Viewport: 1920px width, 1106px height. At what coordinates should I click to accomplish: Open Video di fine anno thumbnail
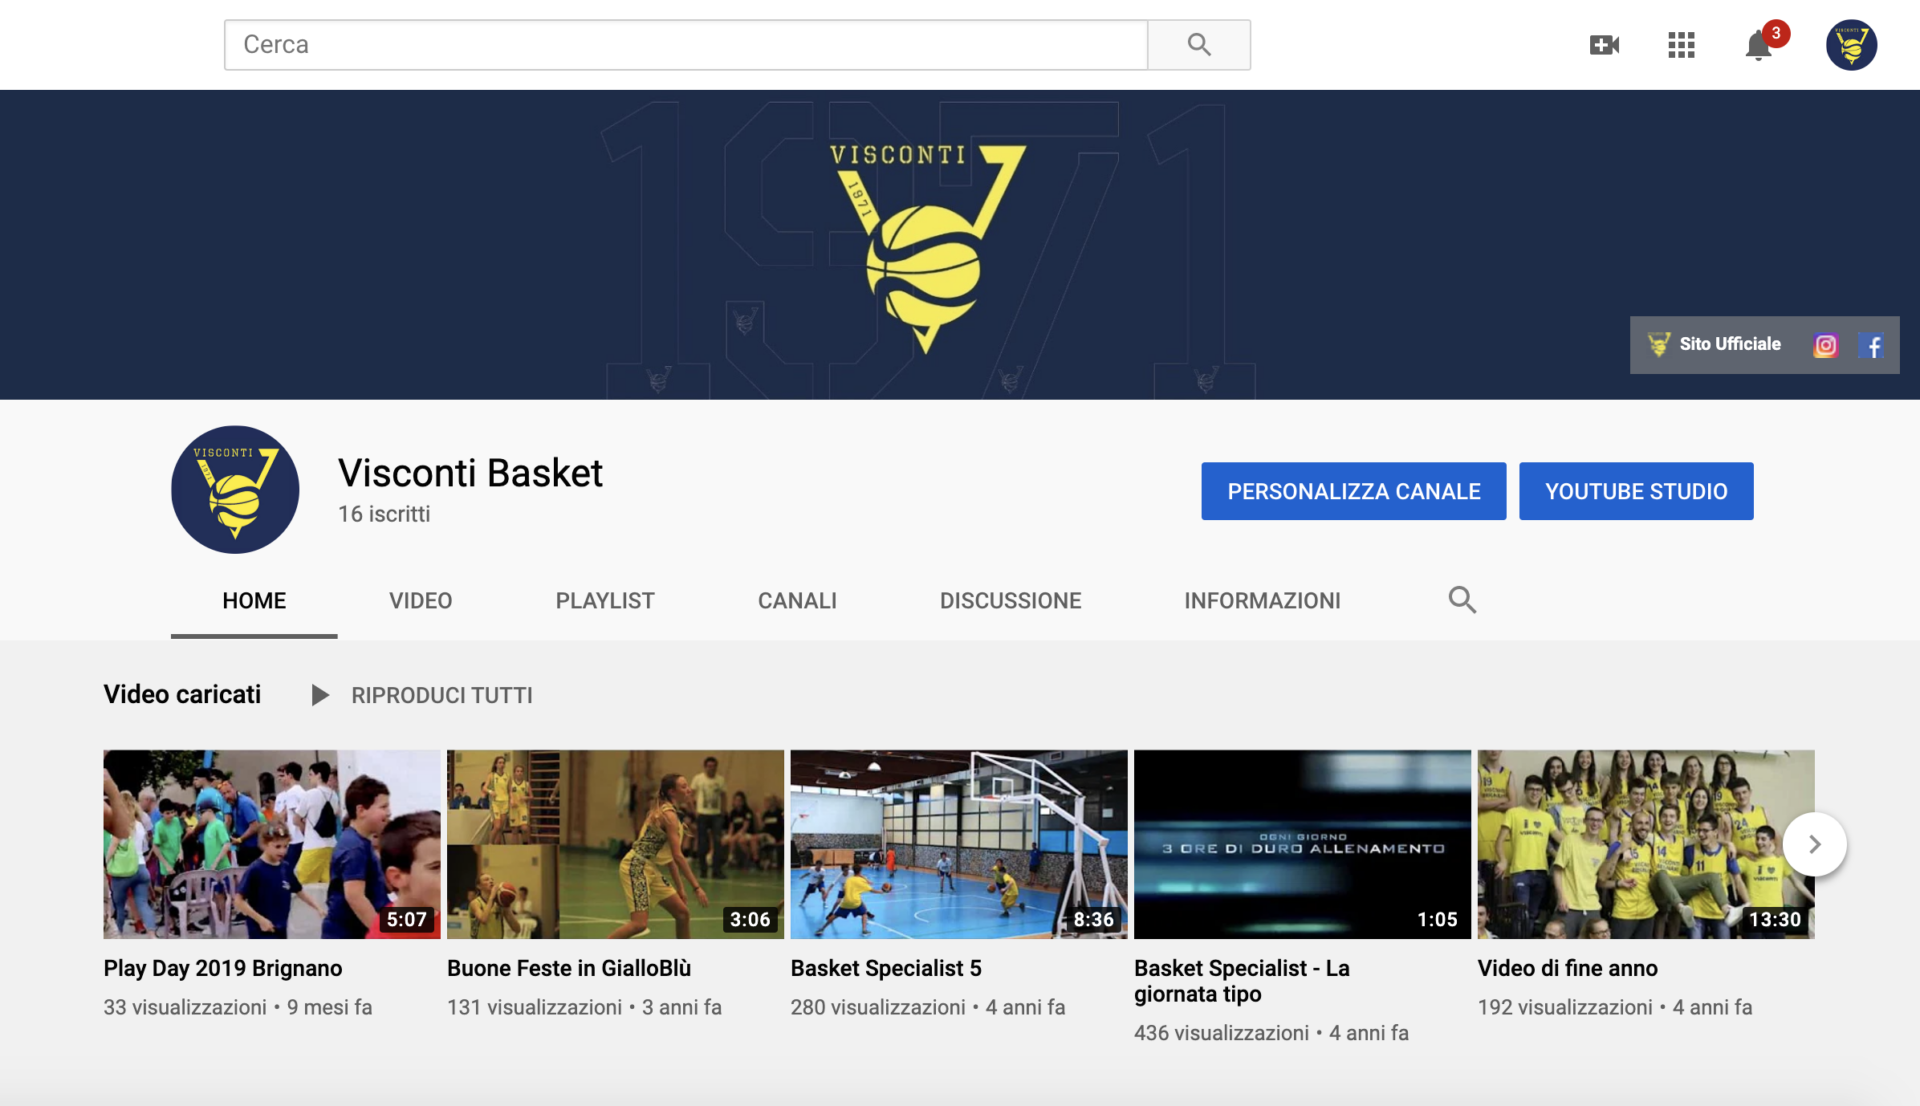click(1646, 844)
